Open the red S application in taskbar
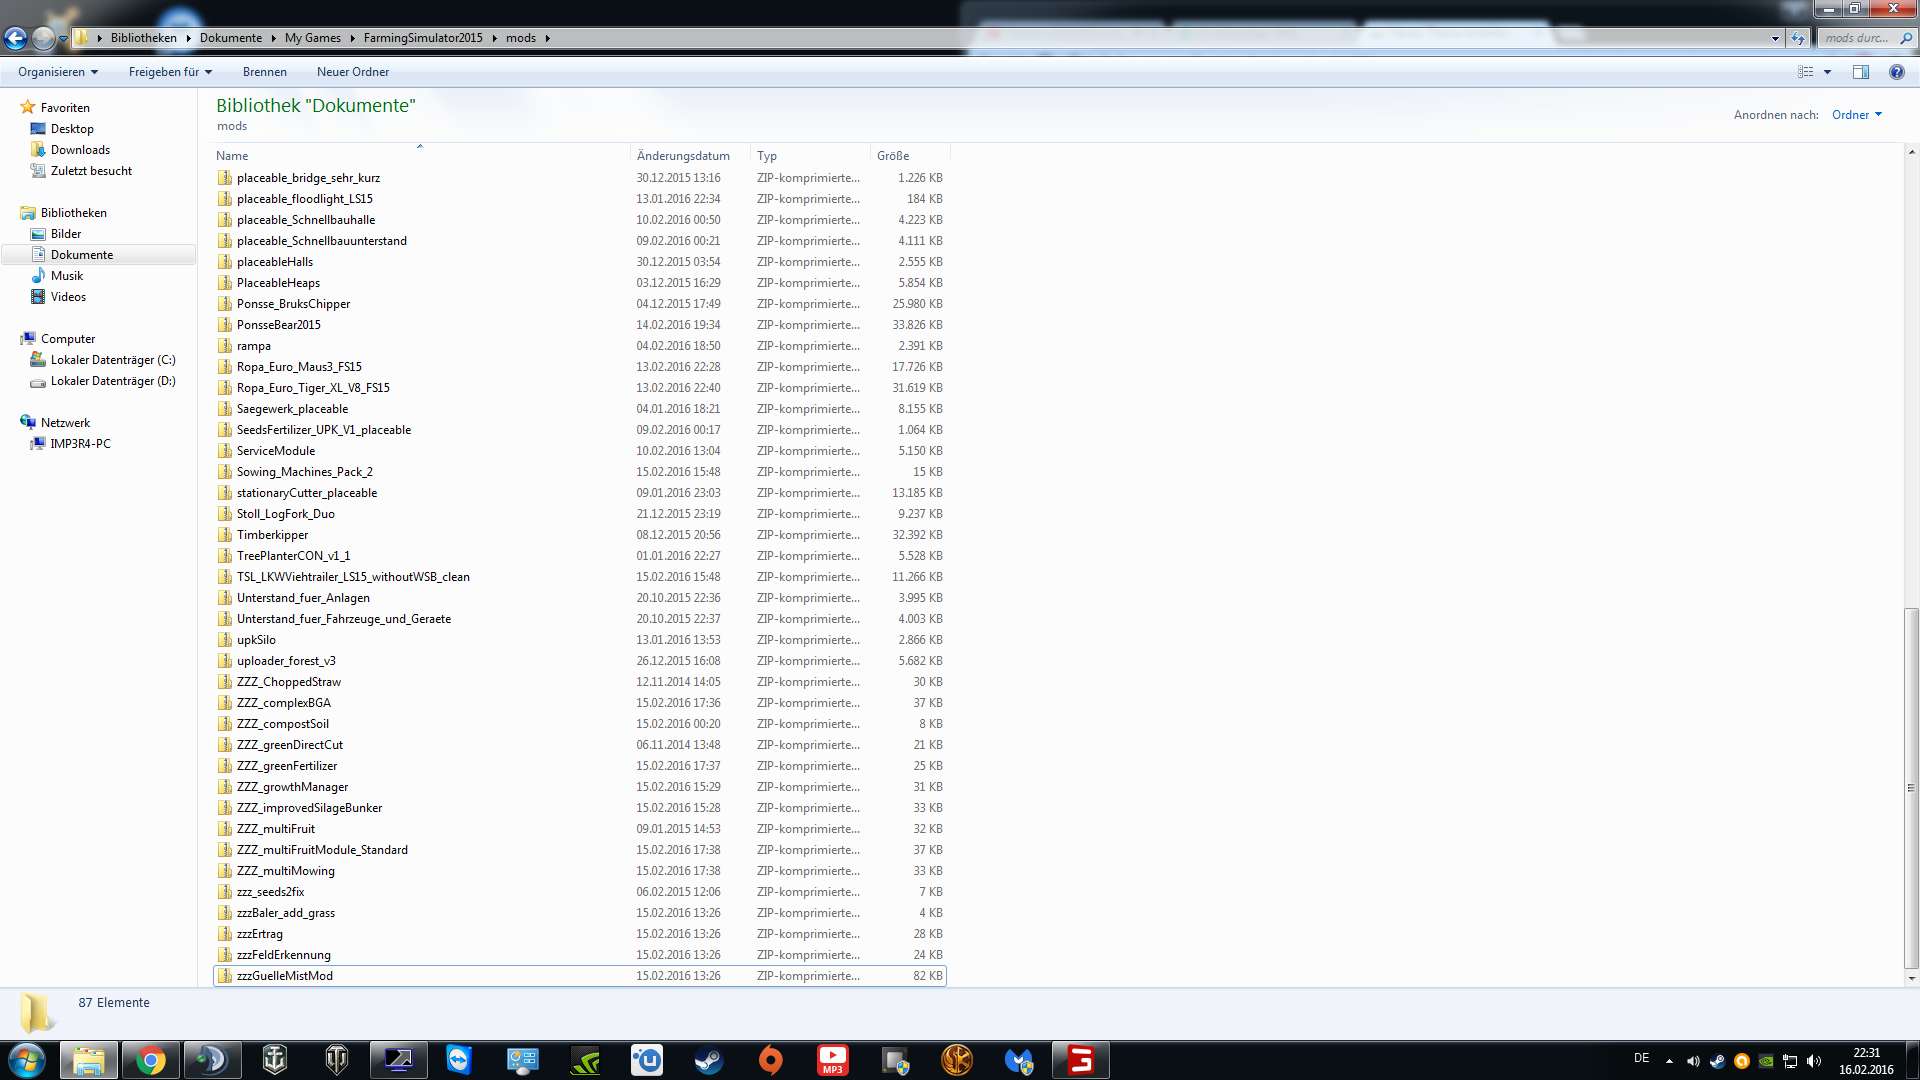 click(x=1081, y=1060)
